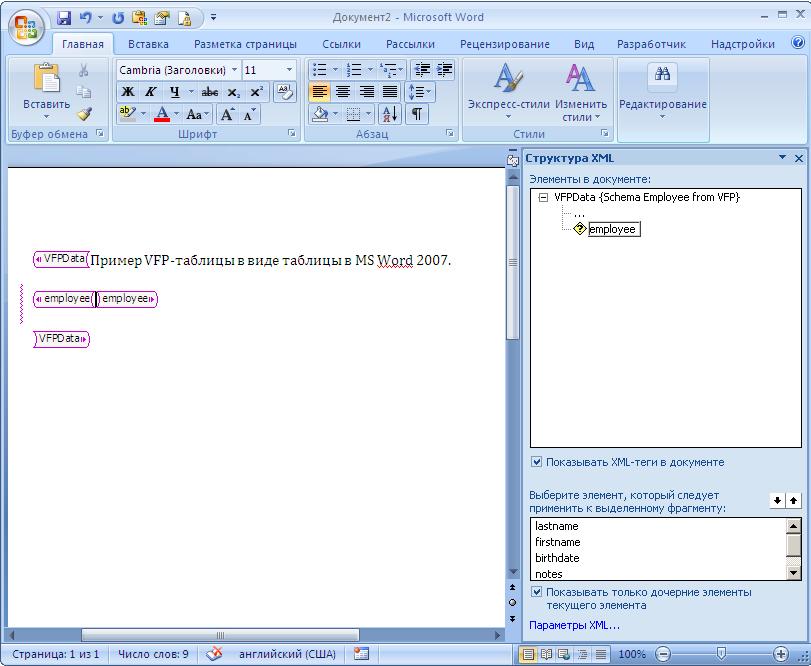Justify paragraph text
This screenshot has height=666, width=811.
(390, 92)
